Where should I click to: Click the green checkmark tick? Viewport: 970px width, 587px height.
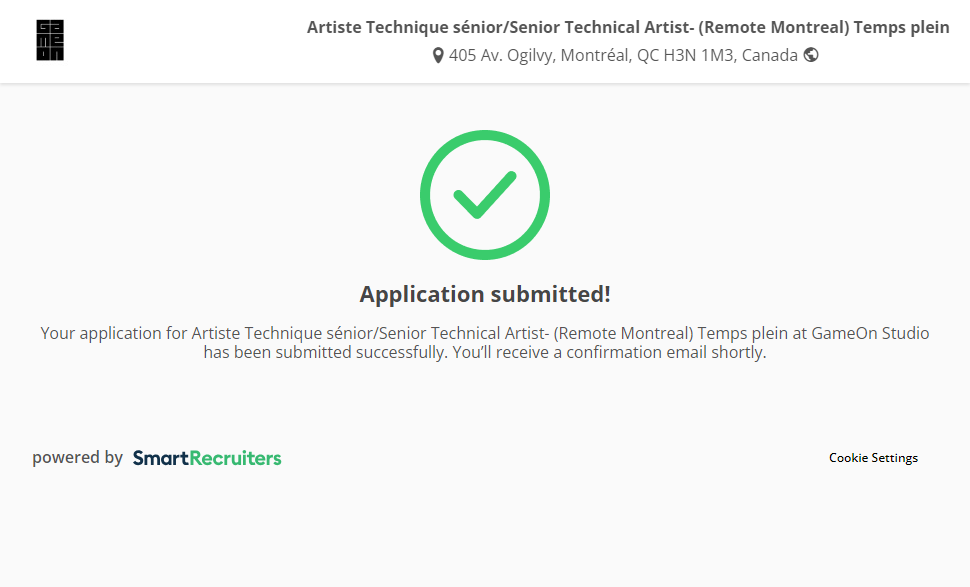[x=484, y=195]
